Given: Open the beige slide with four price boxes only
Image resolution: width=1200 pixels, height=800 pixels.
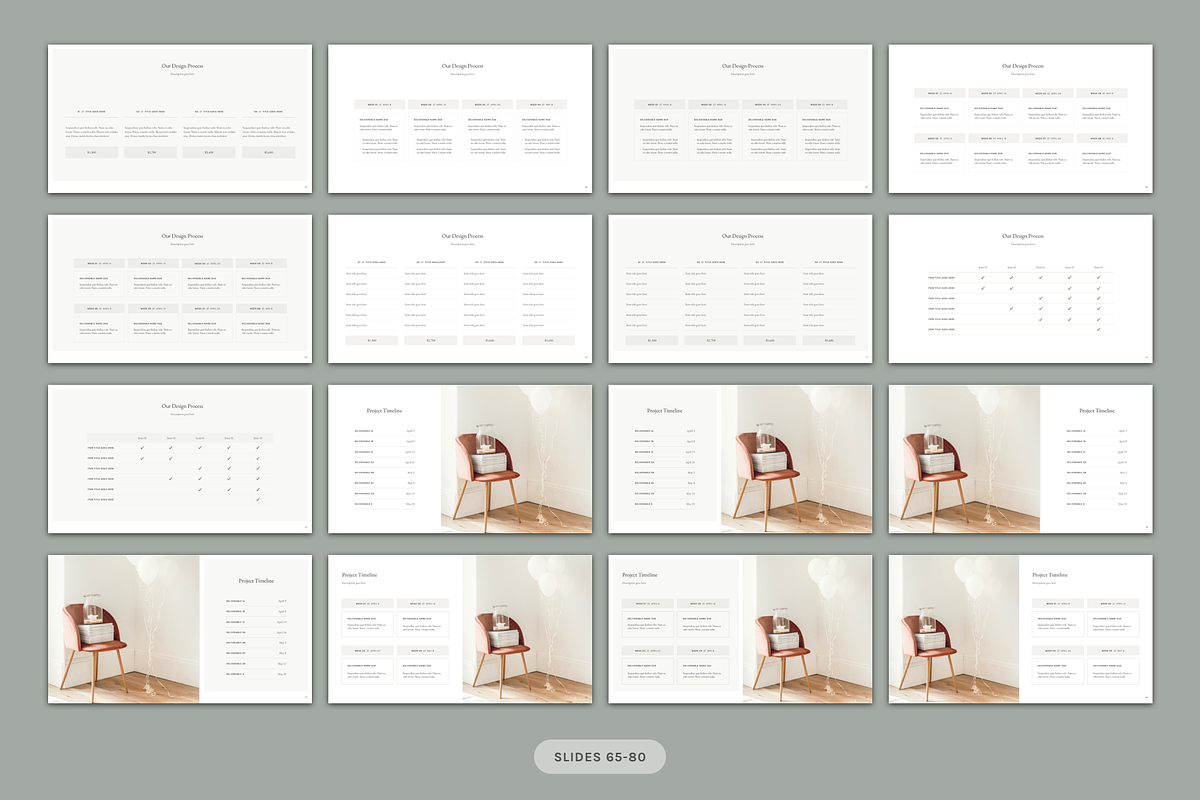Looking at the screenshot, I should coord(180,119).
